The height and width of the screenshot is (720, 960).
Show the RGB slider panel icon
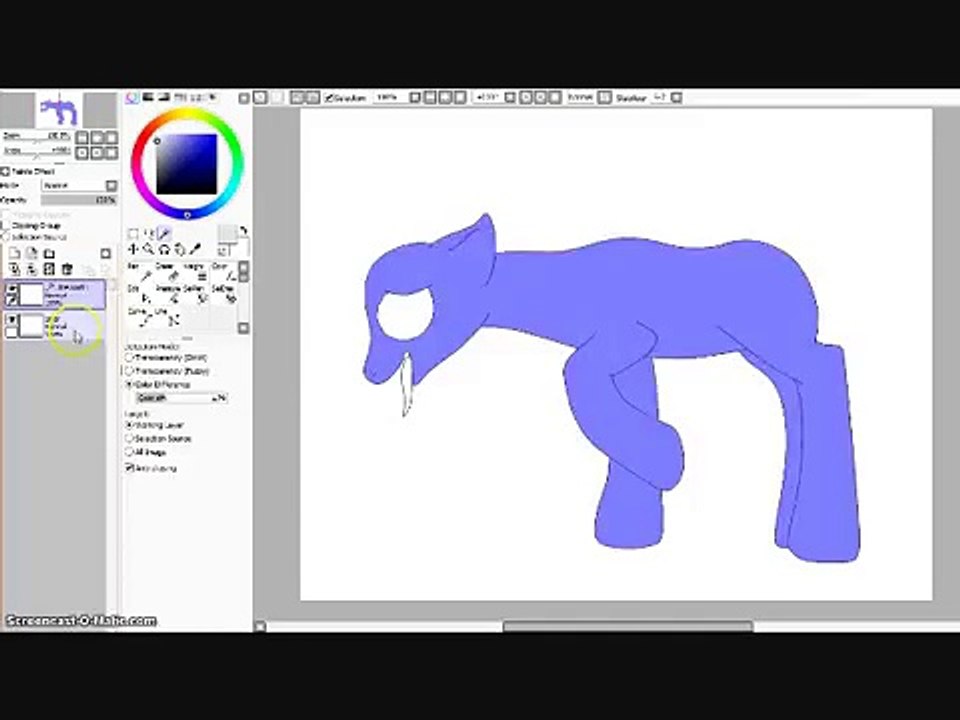(x=148, y=97)
